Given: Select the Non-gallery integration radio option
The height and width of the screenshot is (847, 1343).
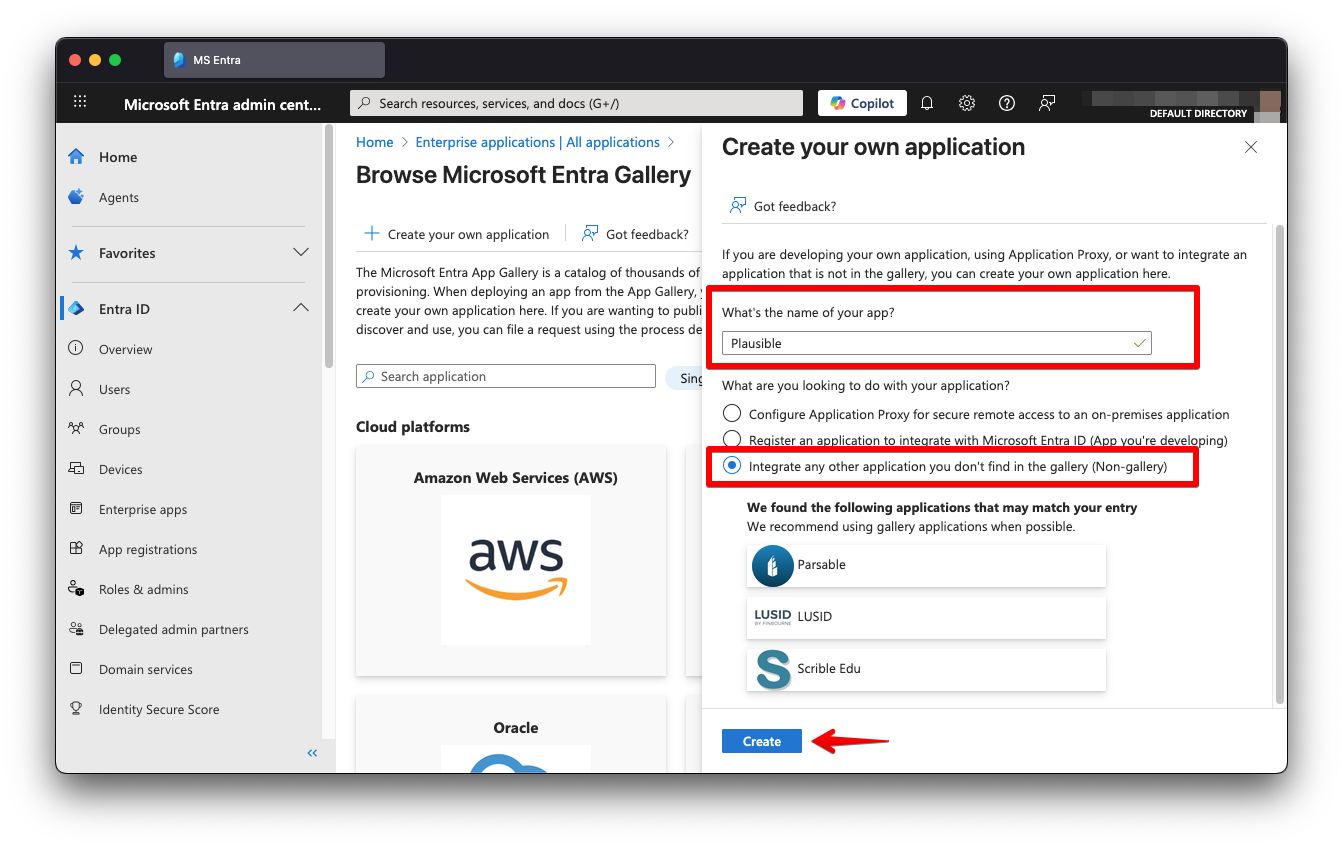Looking at the screenshot, I should click(x=732, y=465).
